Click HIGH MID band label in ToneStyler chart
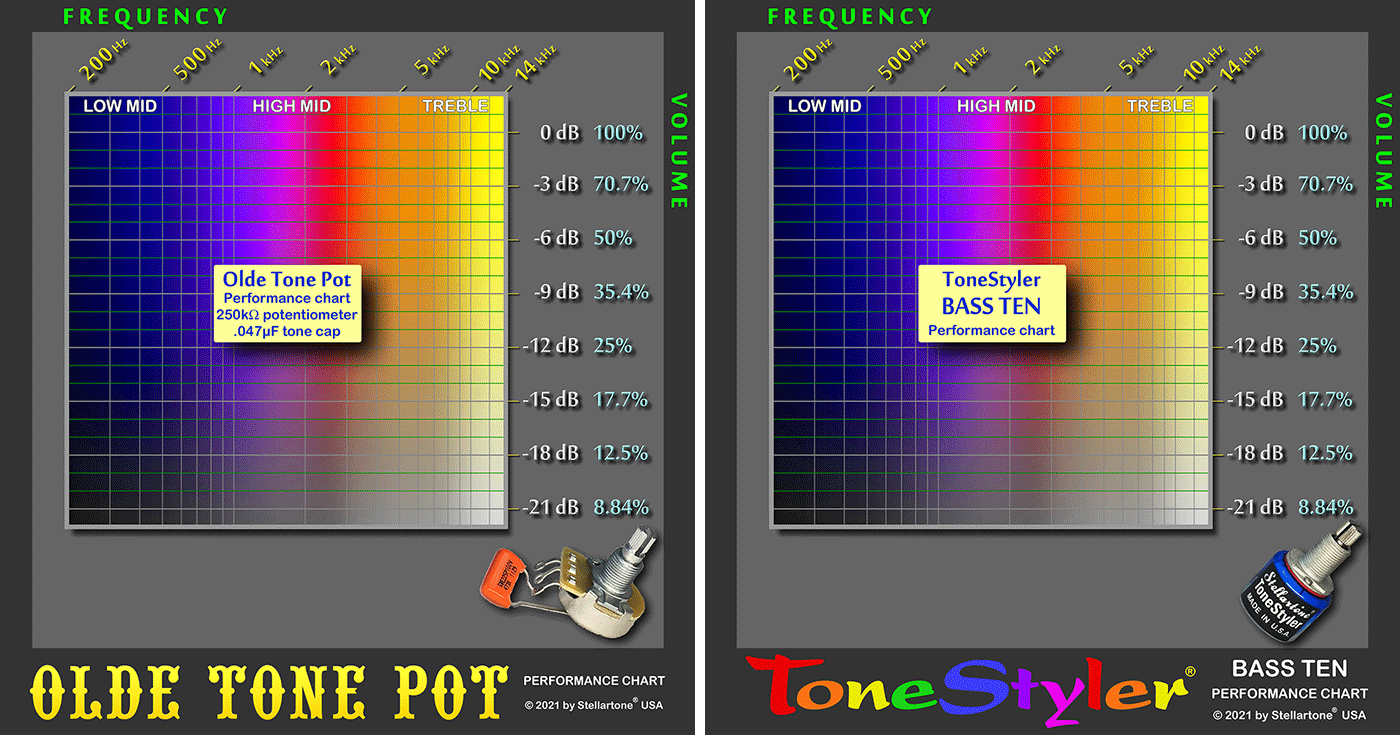1400x735 pixels. point(995,106)
